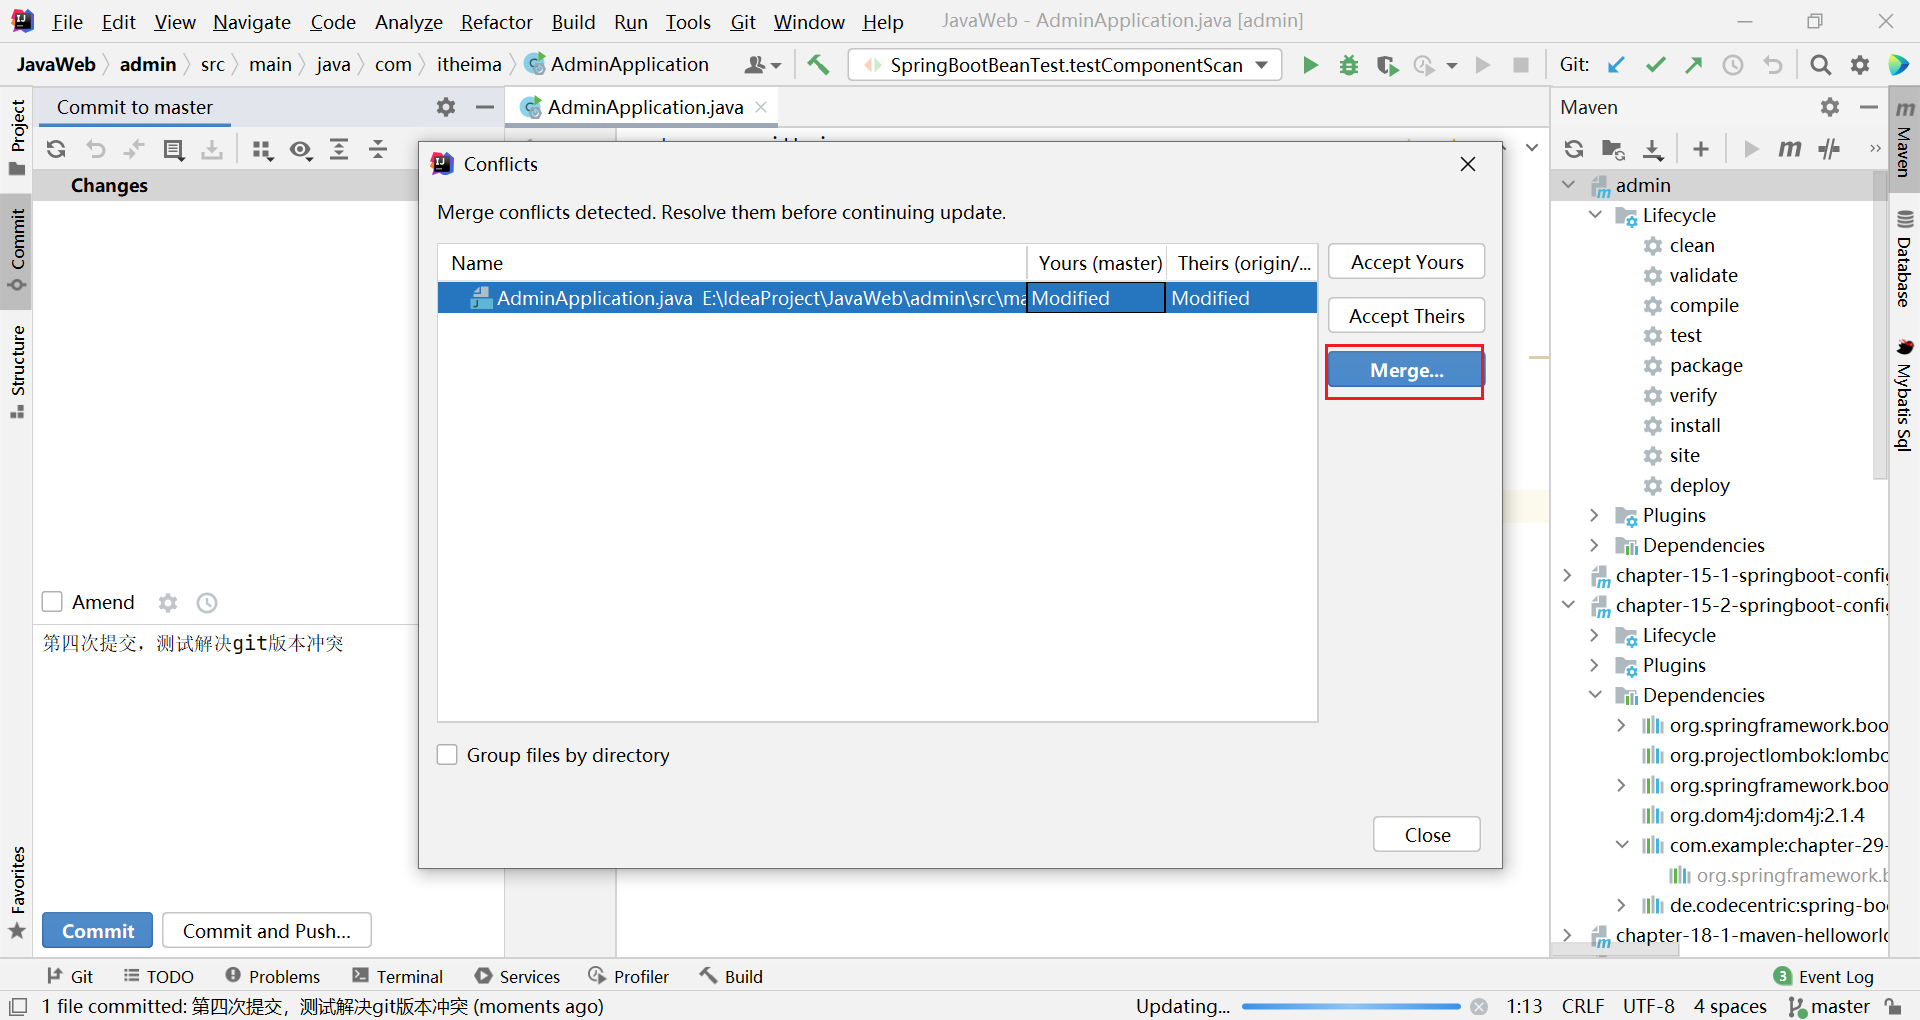Click the green Run button in toolbar
1920x1020 pixels.
[x=1310, y=65]
